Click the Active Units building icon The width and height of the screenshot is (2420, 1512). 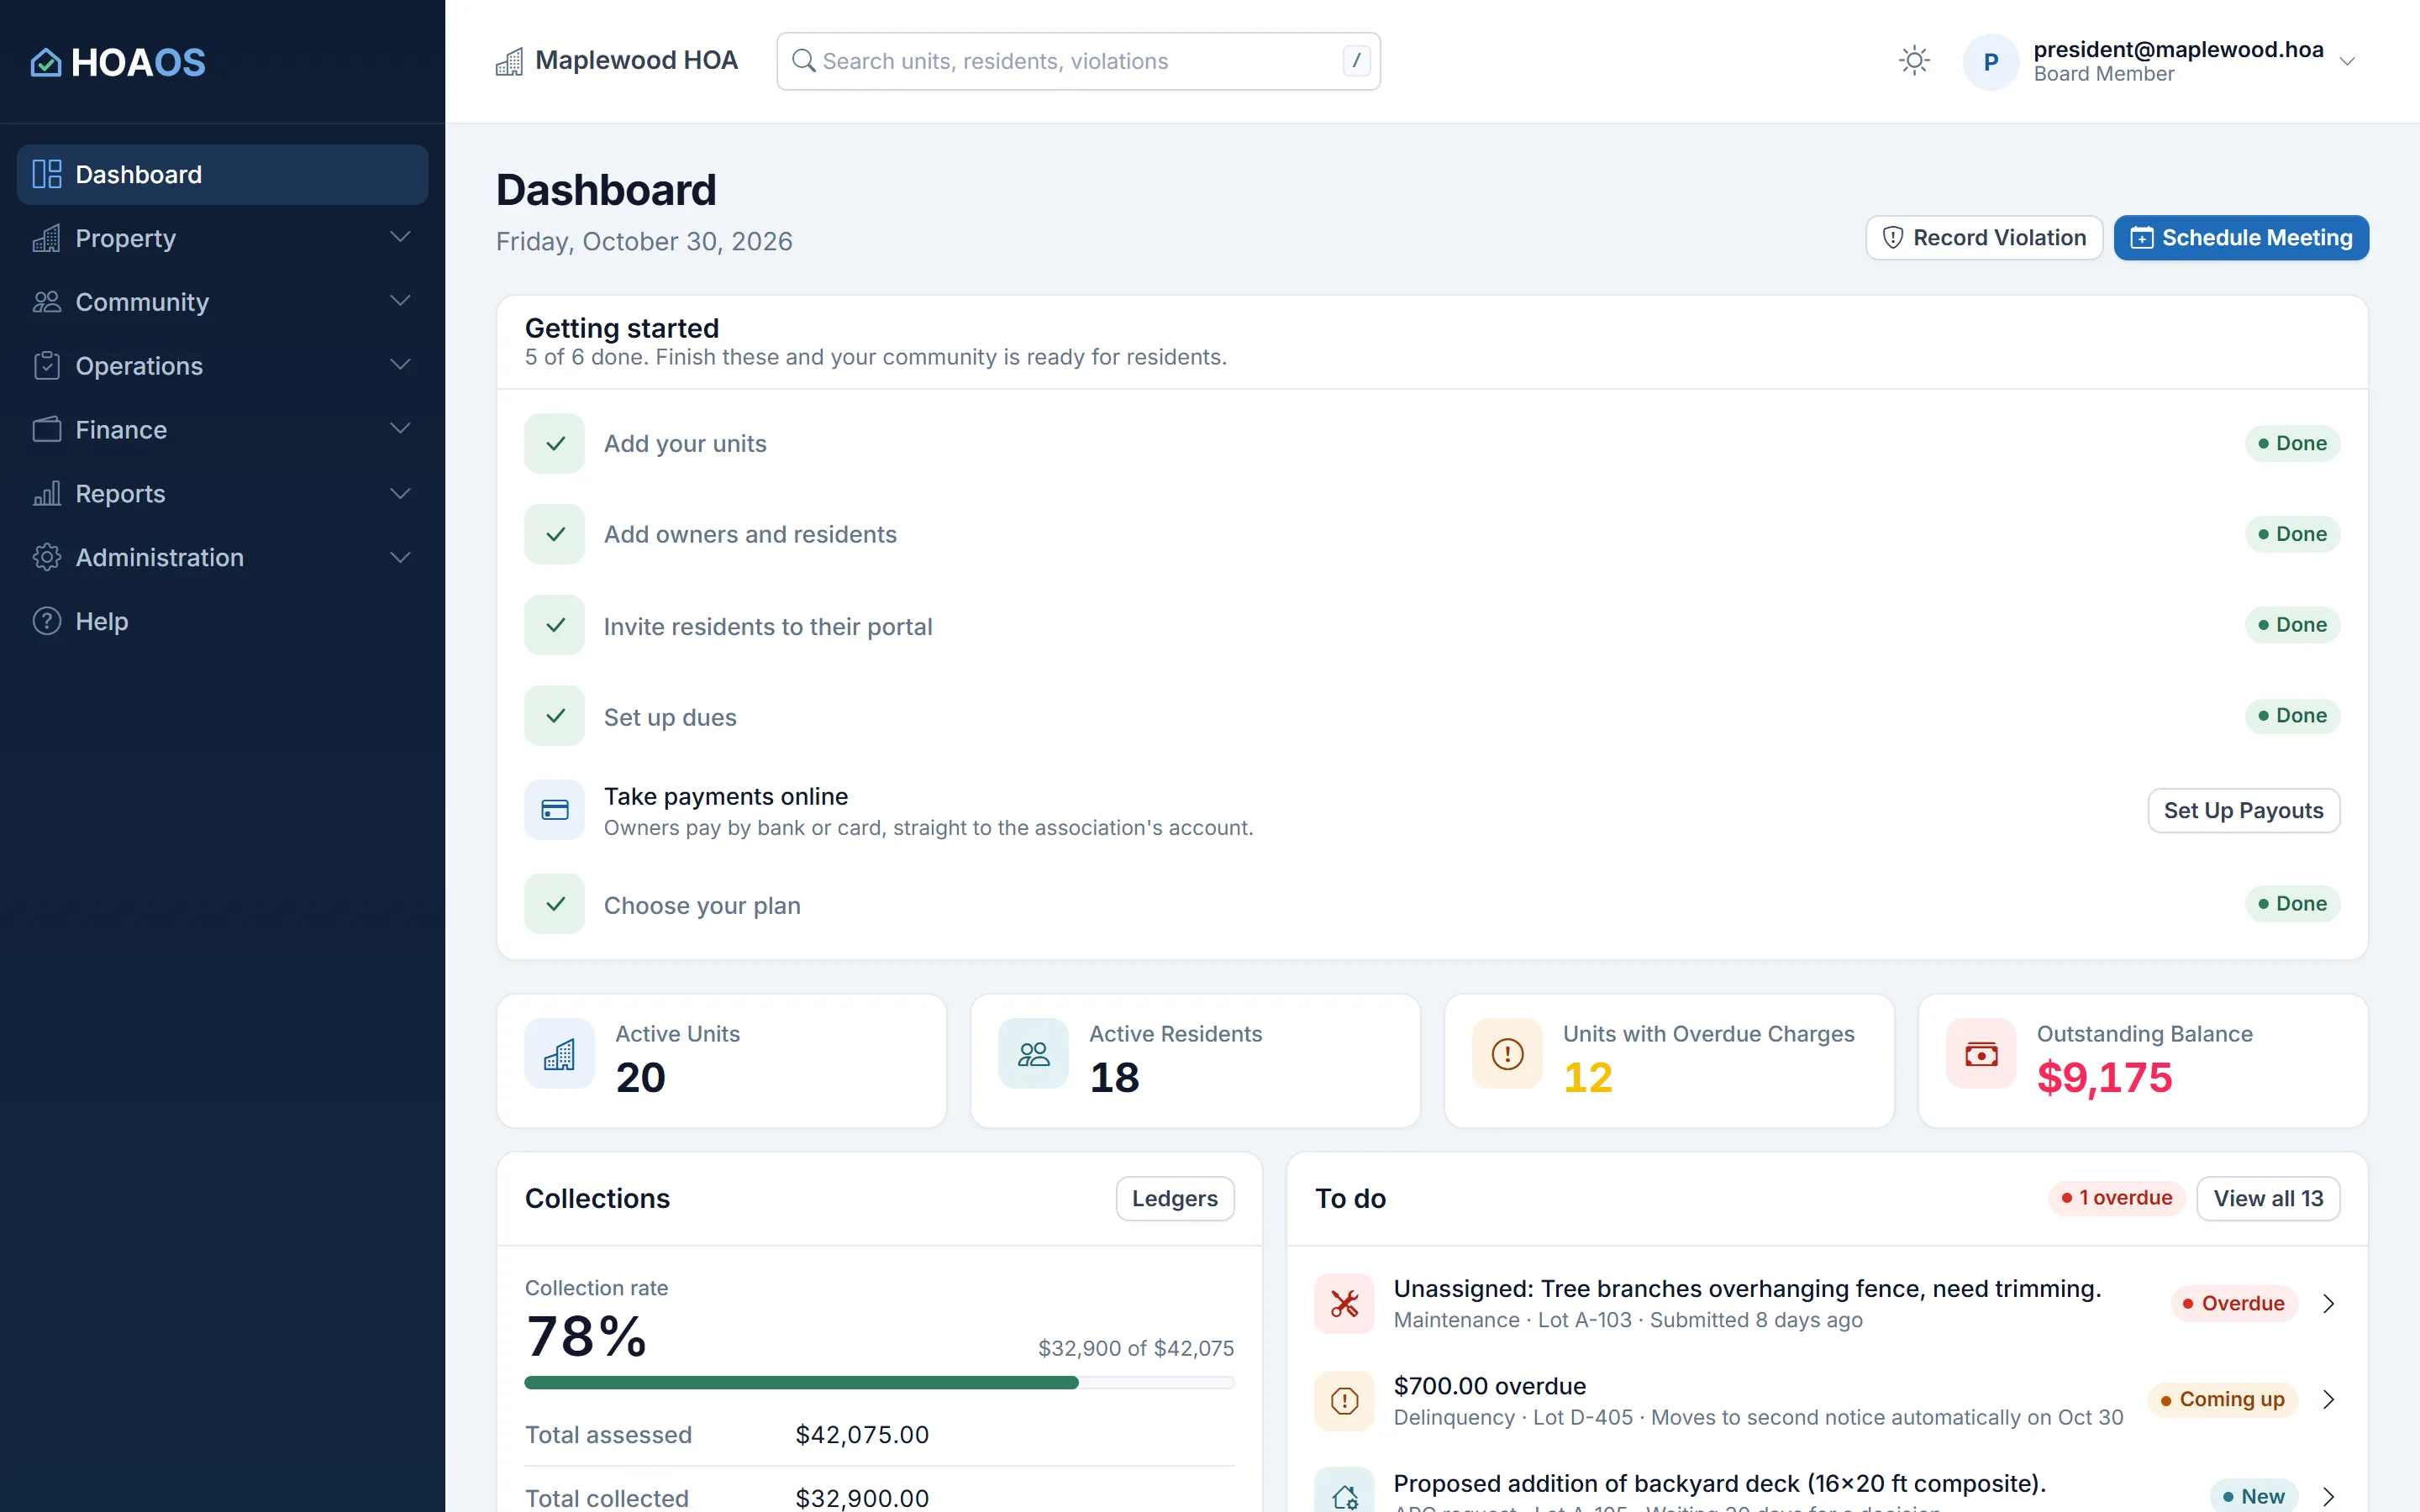point(559,1053)
